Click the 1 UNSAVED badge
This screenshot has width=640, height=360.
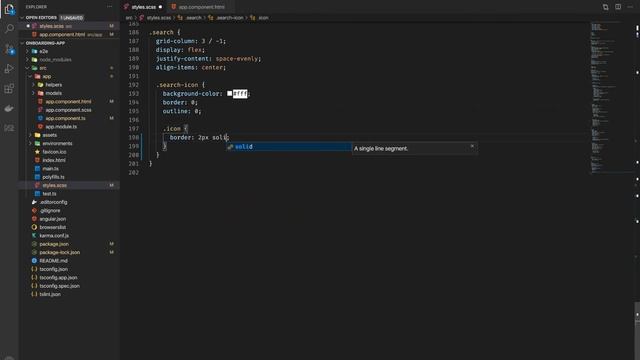point(72,18)
